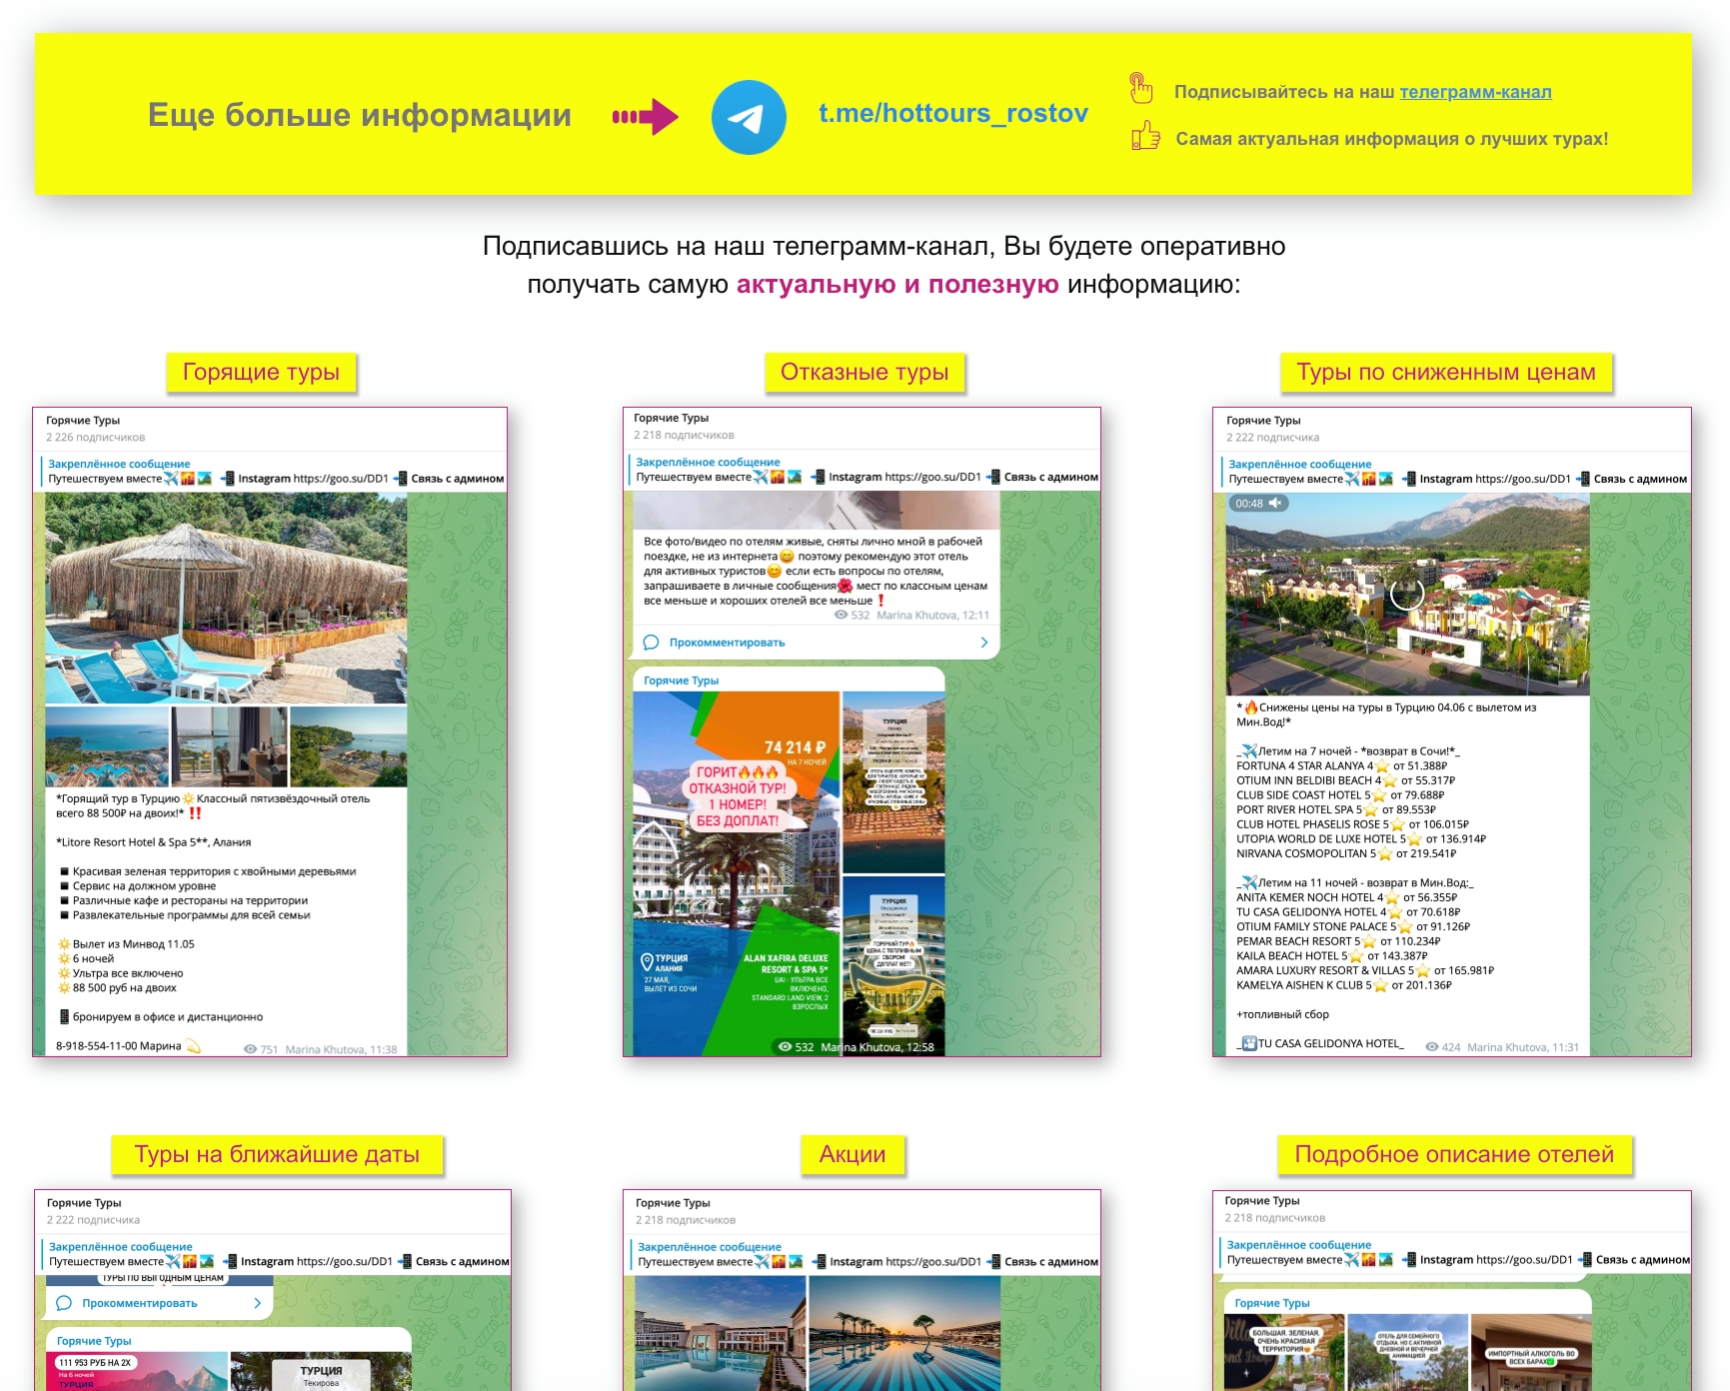Screen dimensions: 1730x1391
Task: Mute the video with the speaker icon
Action: 1275,504
